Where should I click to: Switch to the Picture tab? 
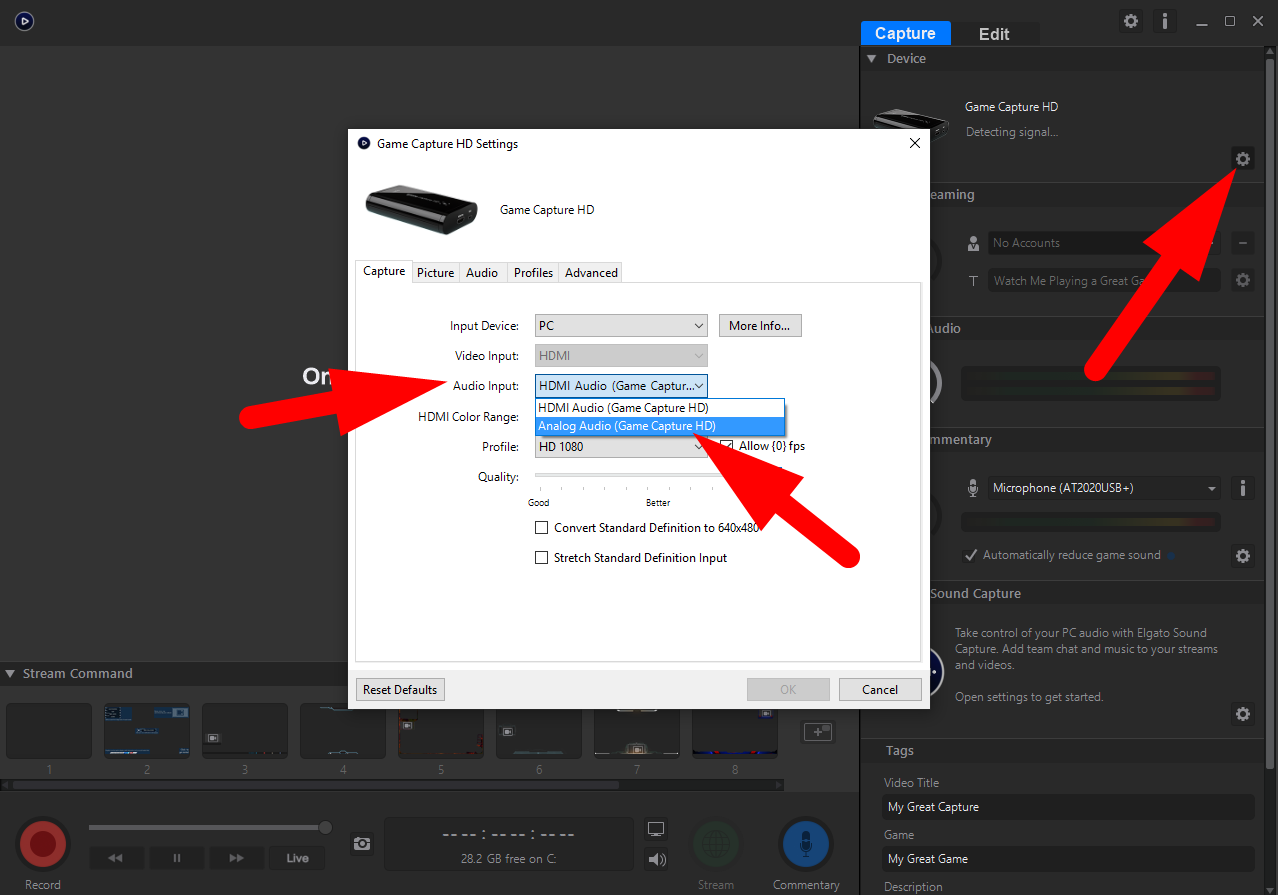point(435,272)
